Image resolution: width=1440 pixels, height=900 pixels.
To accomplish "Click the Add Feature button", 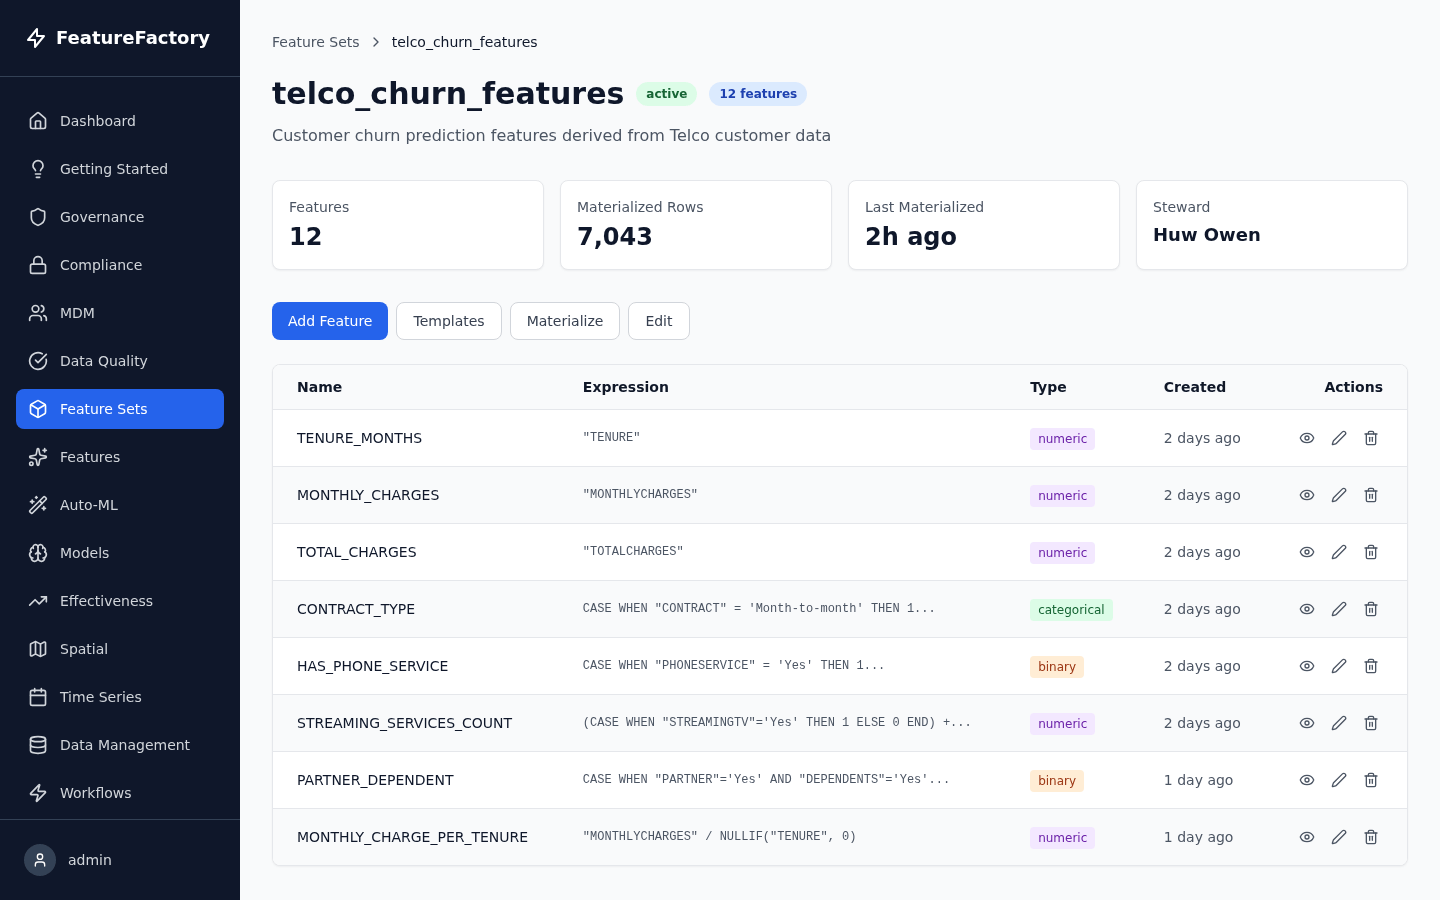I will pos(330,321).
